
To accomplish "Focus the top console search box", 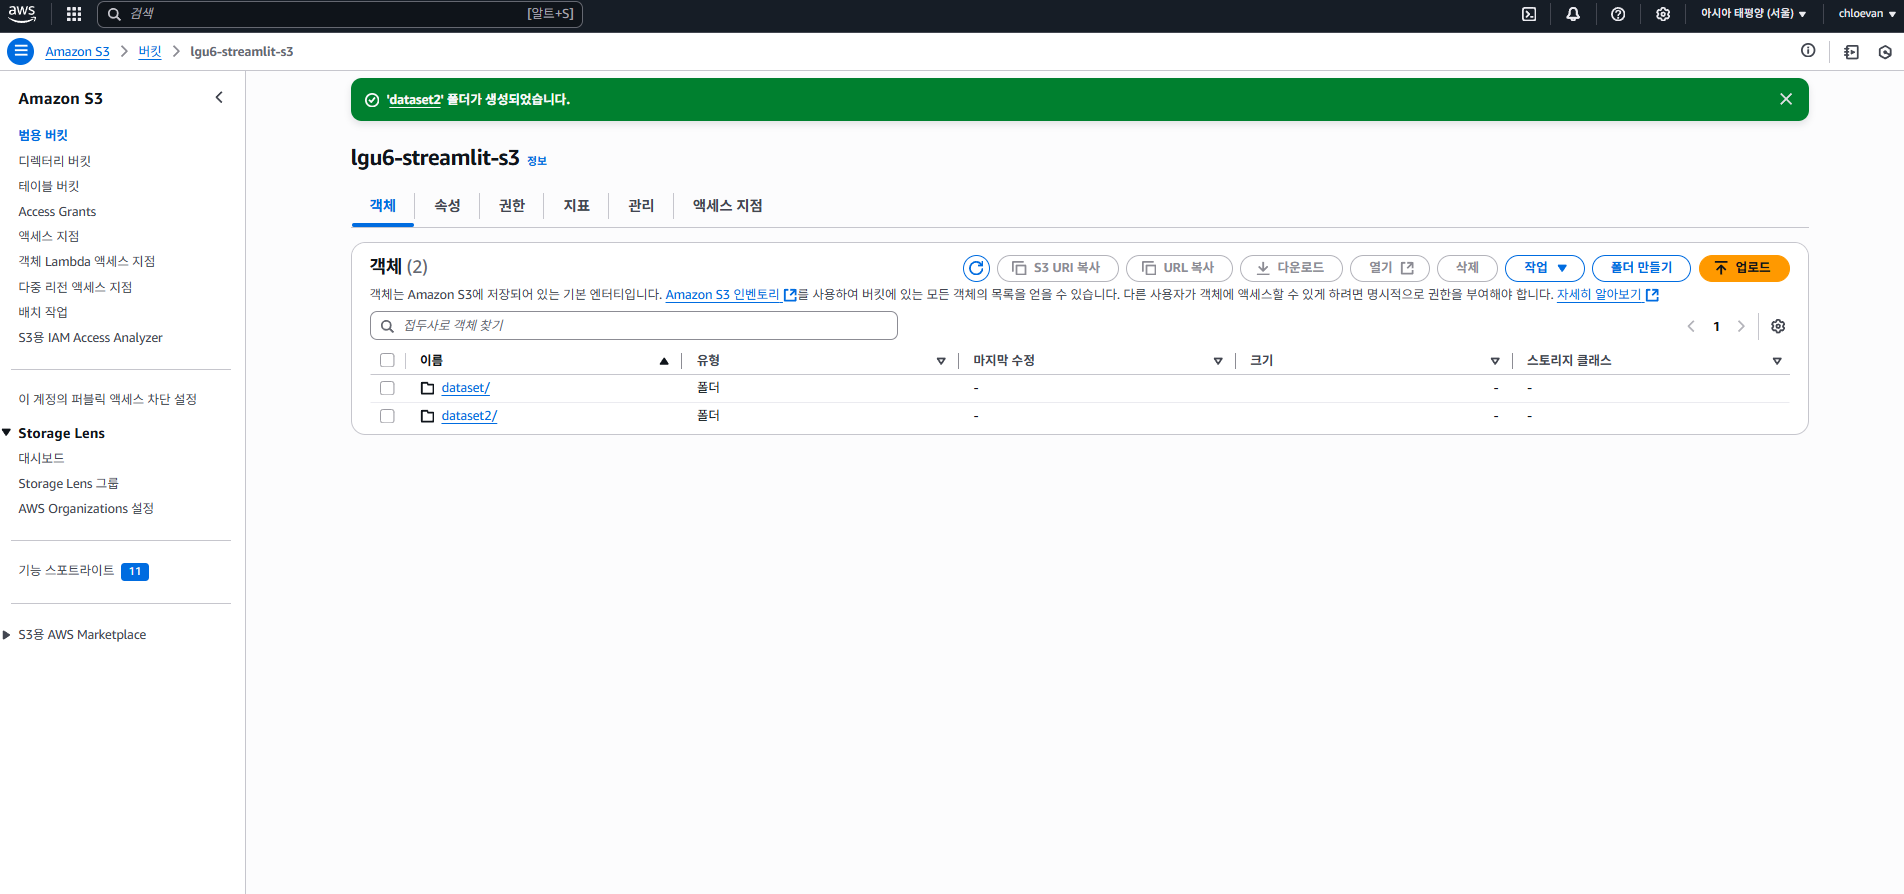I will point(340,14).
